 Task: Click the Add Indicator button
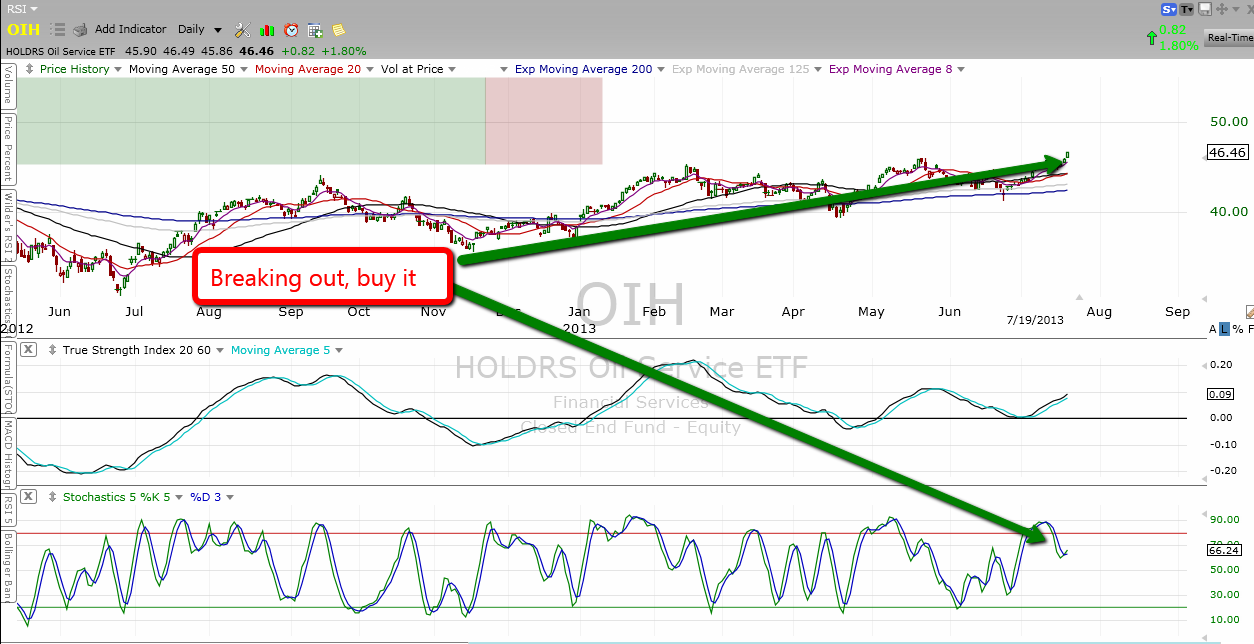[x=130, y=30]
